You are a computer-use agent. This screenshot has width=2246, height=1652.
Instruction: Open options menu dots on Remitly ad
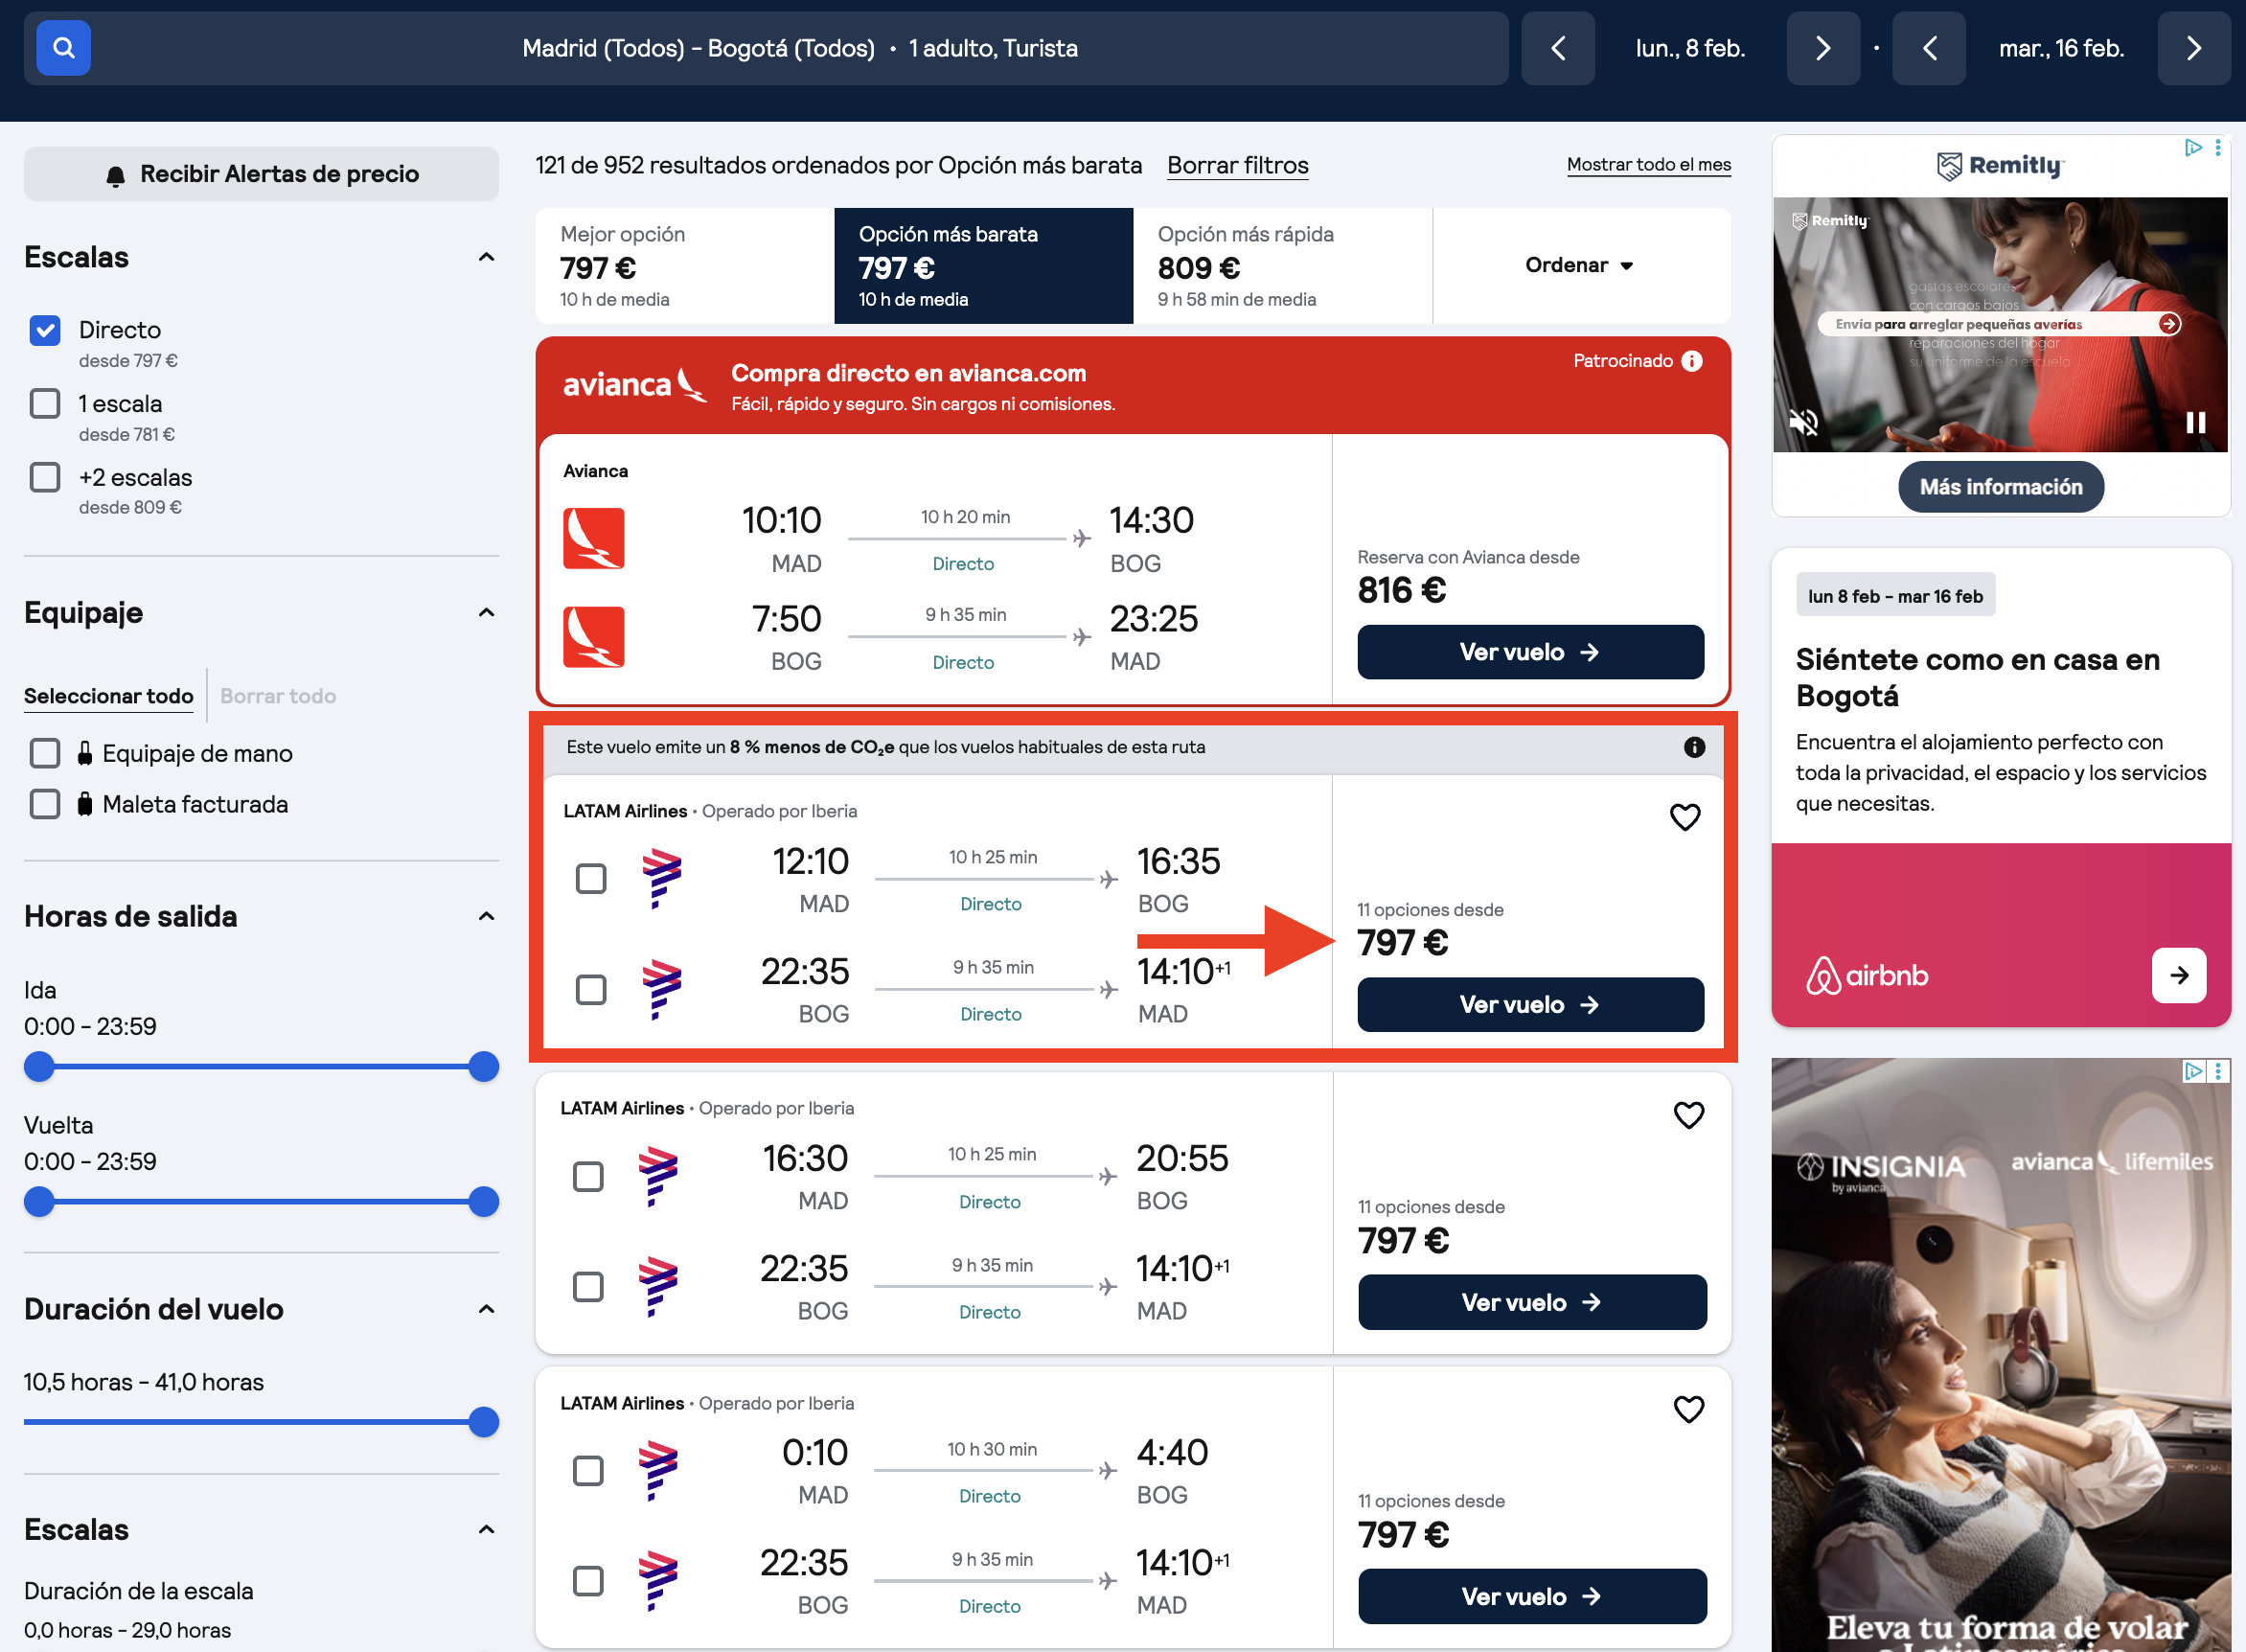[x=2217, y=147]
